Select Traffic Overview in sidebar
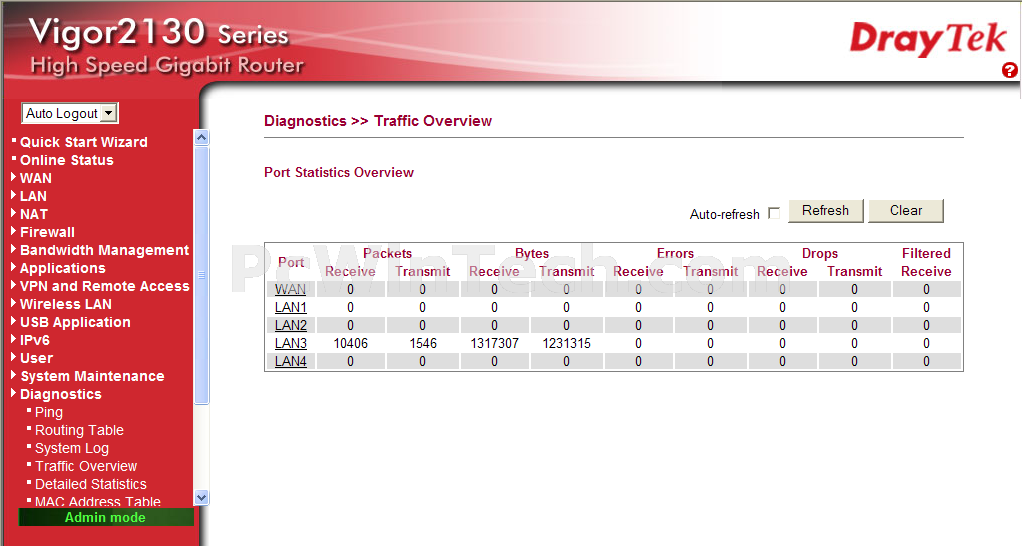The width and height of the screenshot is (1022, 546). (x=86, y=467)
